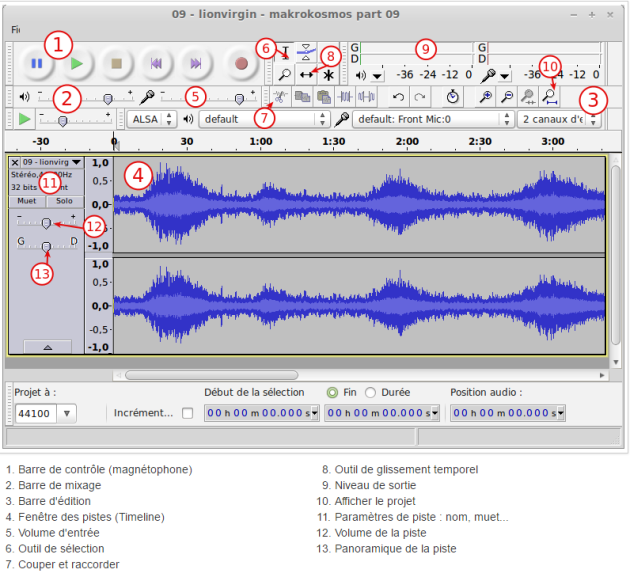
Task: Open the 44100 project rate dropdown
Action: click(x=67, y=413)
